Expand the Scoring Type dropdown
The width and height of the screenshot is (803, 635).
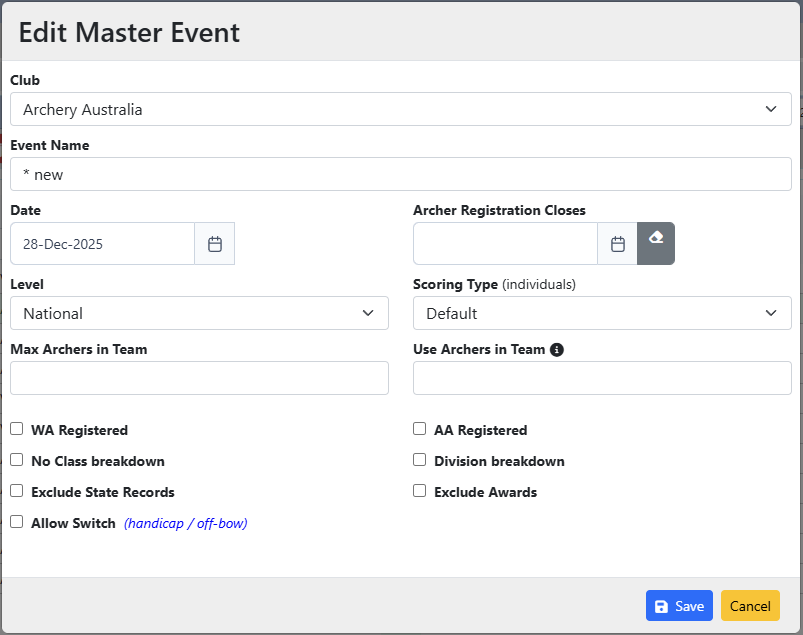[x=601, y=313]
